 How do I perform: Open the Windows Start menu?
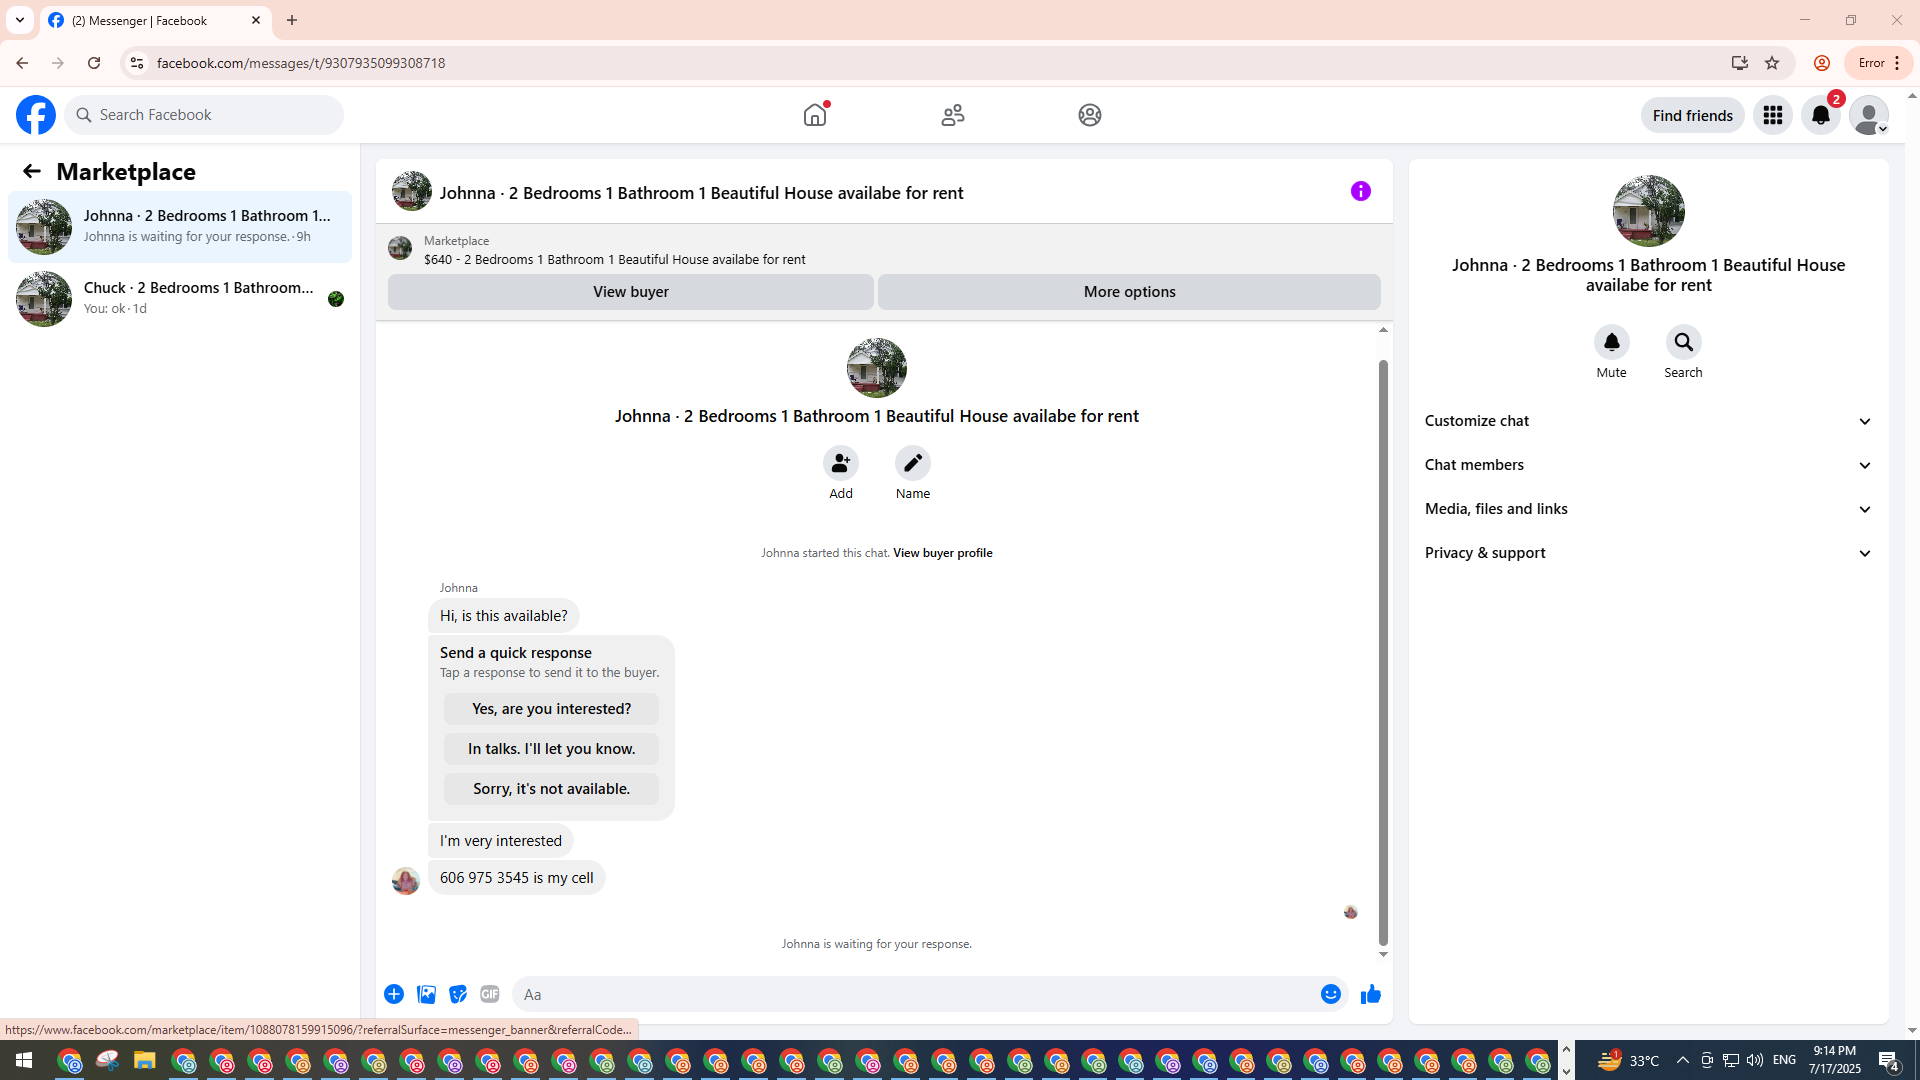coord(24,1060)
